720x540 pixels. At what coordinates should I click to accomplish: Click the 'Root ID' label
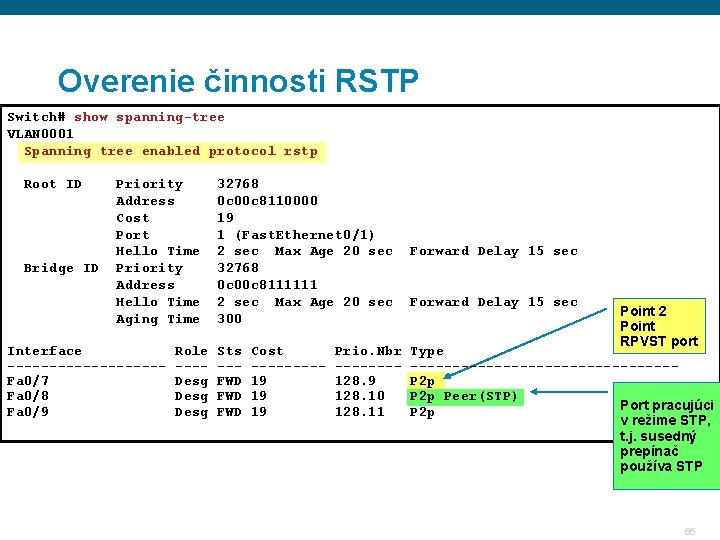52,184
